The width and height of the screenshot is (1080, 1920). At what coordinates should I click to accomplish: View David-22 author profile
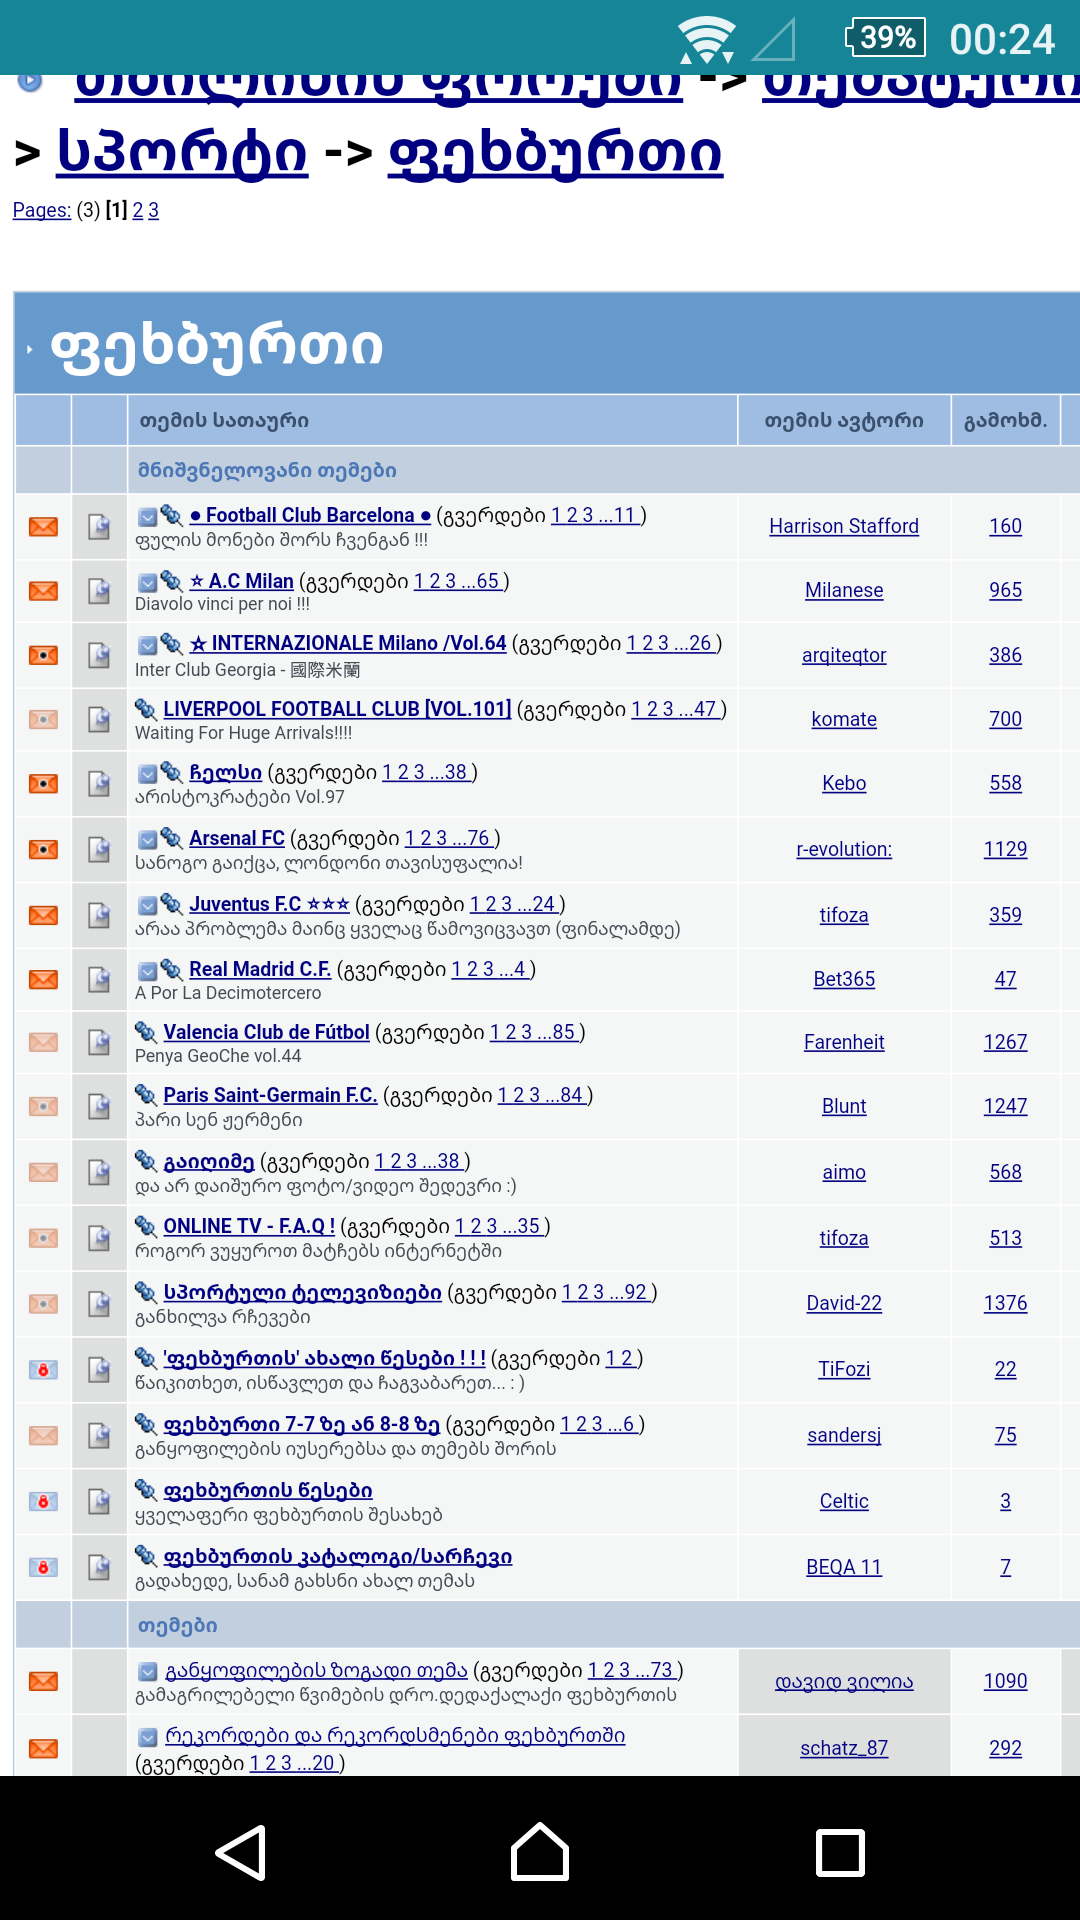844,1303
